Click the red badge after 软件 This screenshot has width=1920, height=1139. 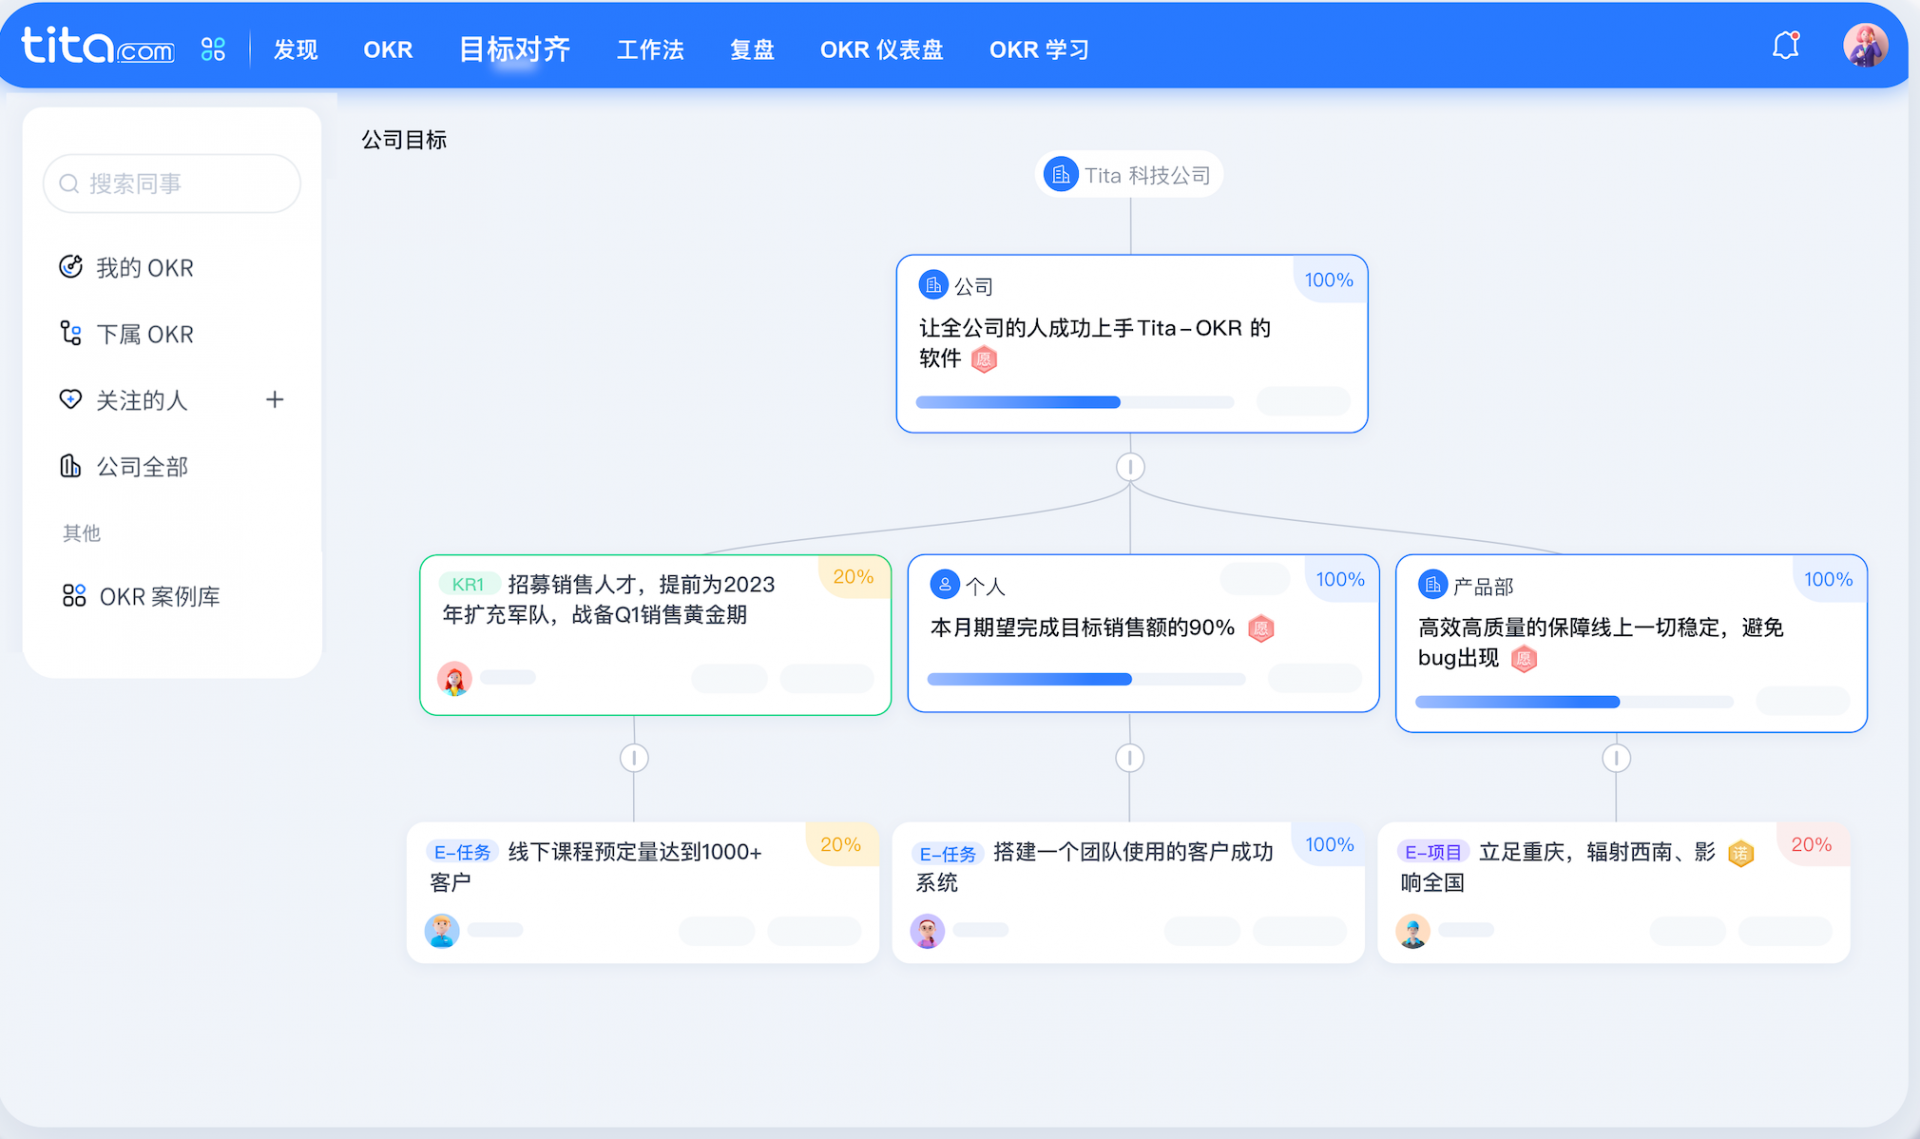[x=985, y=359]
